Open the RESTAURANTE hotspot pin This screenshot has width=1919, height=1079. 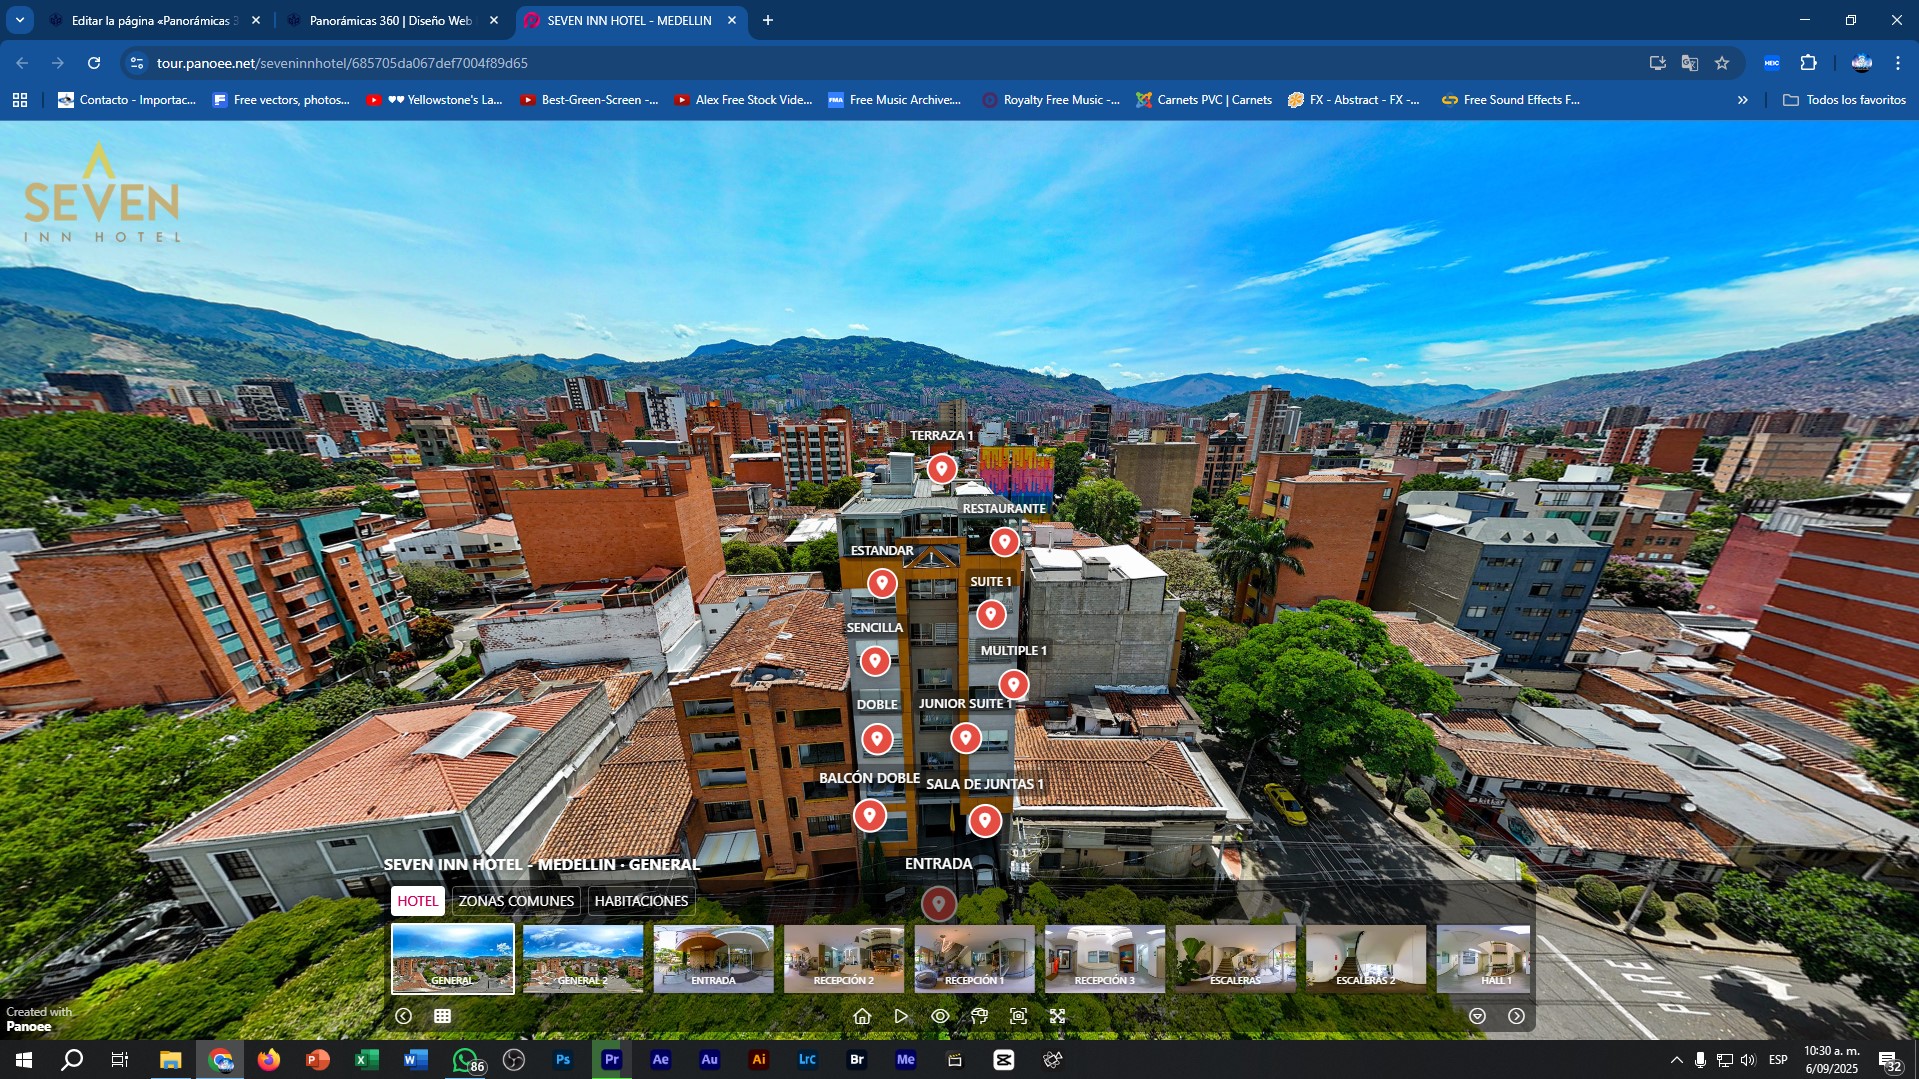point(1004,541)
